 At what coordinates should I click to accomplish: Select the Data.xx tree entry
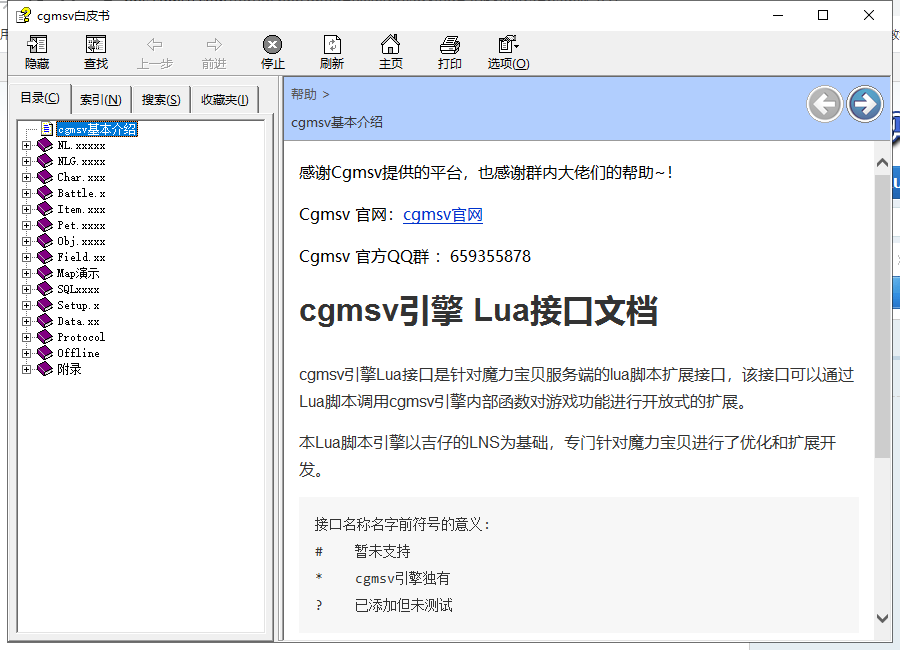[x=78, y=321]
